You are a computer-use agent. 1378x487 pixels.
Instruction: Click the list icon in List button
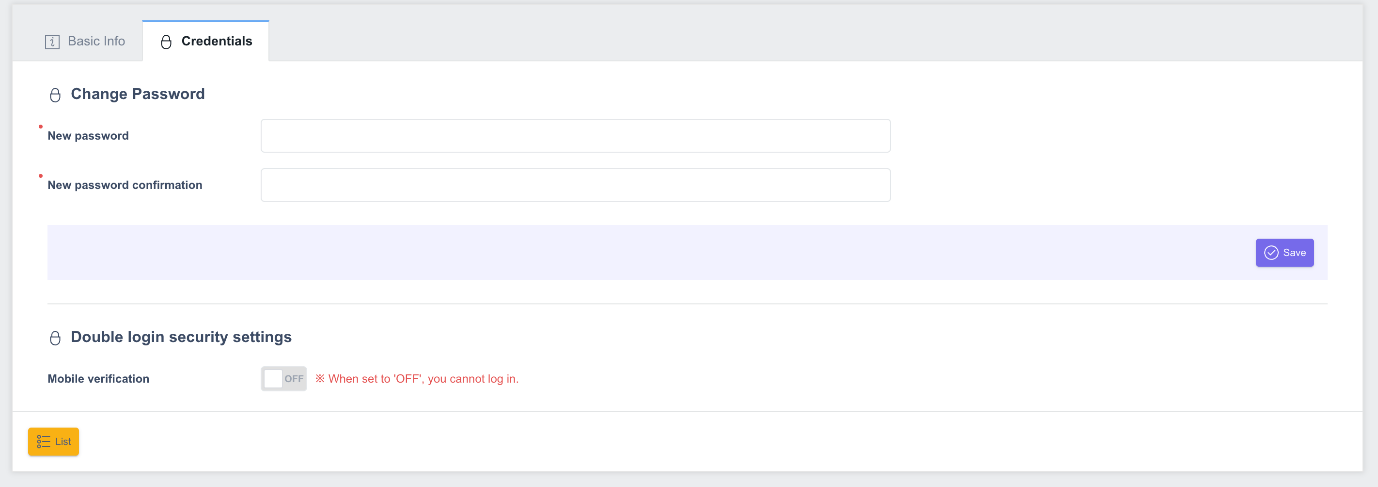pyautogui.click(x=44, y=442)
